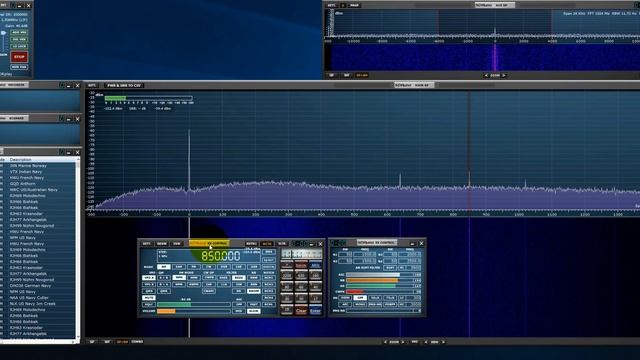The image size is (640, 360).
Task: Stop the radio with the red STOP button
Action: click(x=19, y=57)
